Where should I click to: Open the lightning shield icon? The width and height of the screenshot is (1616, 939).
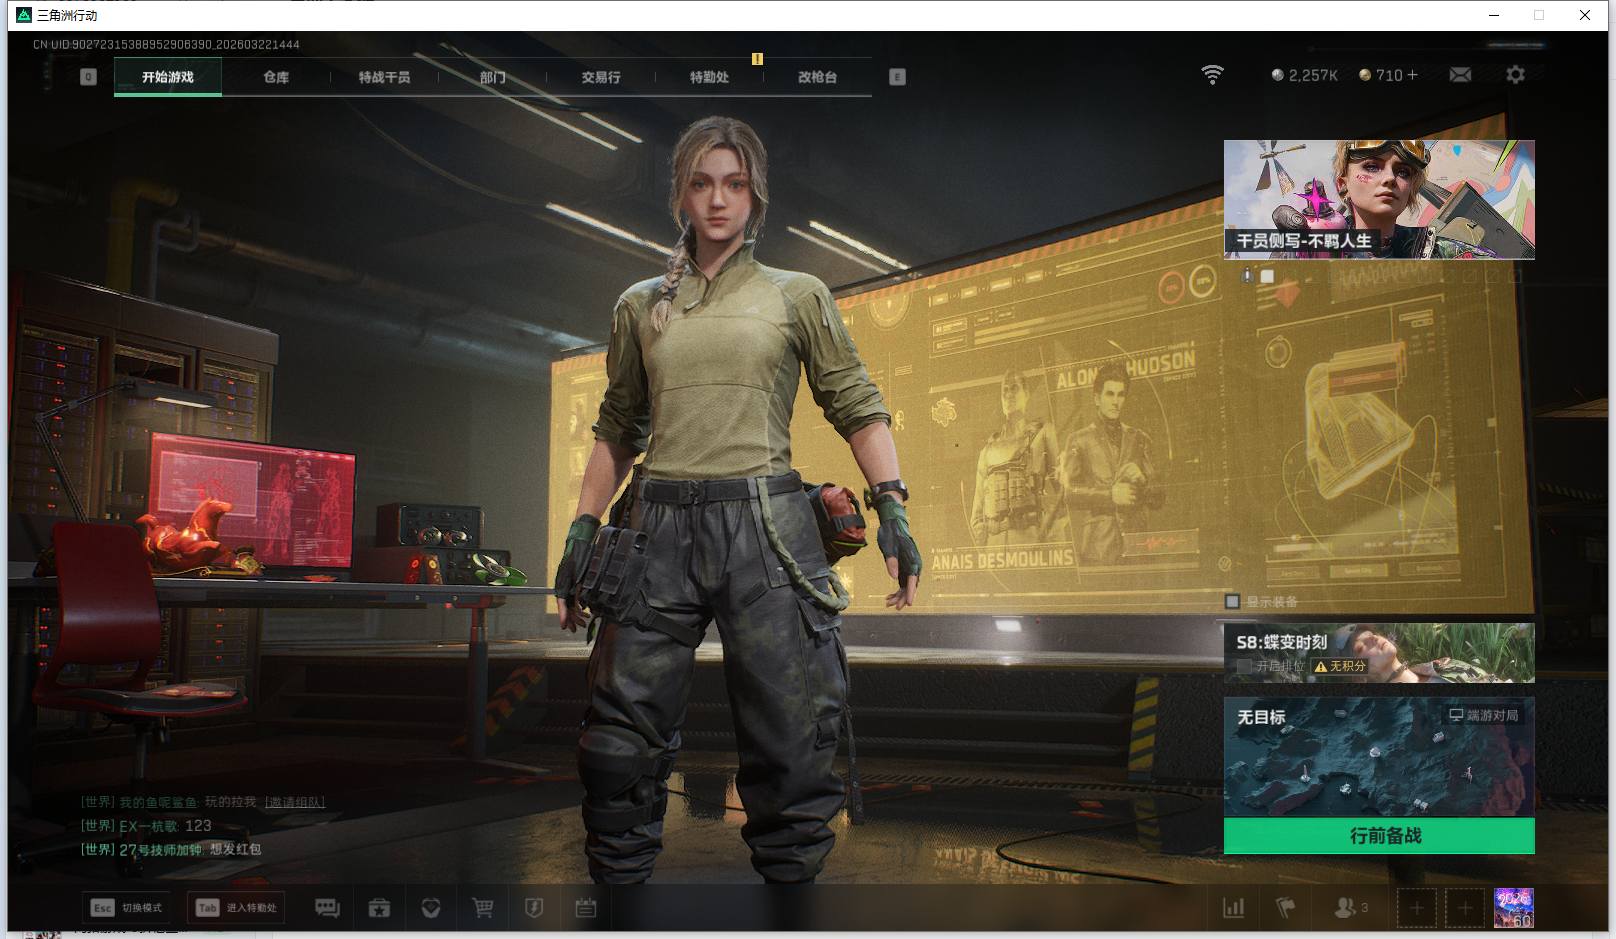coord(534,908)
